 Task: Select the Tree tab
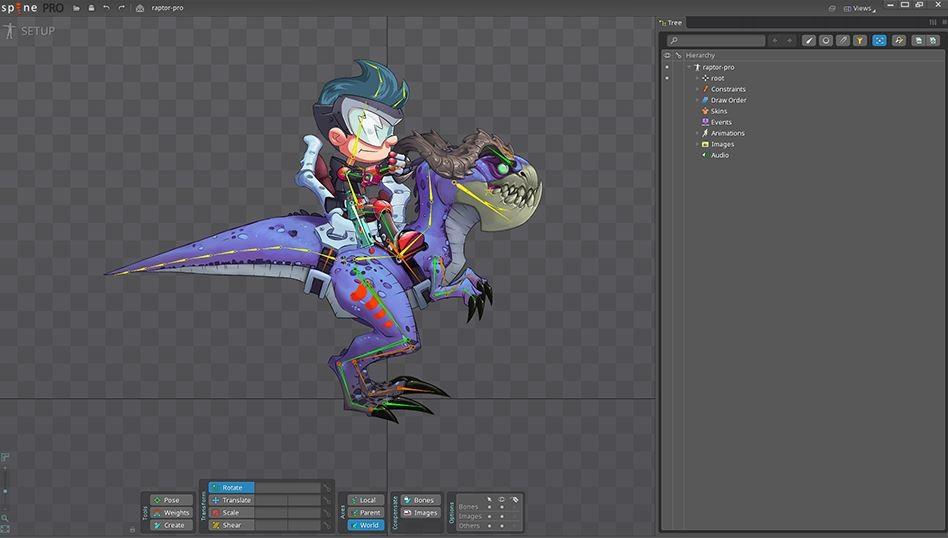(x=671, y=22)
